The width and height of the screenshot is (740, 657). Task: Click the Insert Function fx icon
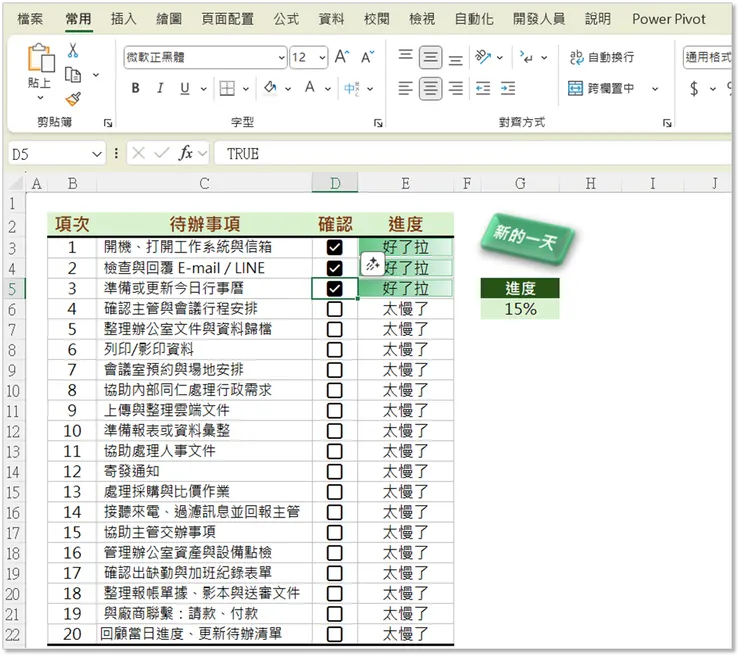tap(186, 153)
